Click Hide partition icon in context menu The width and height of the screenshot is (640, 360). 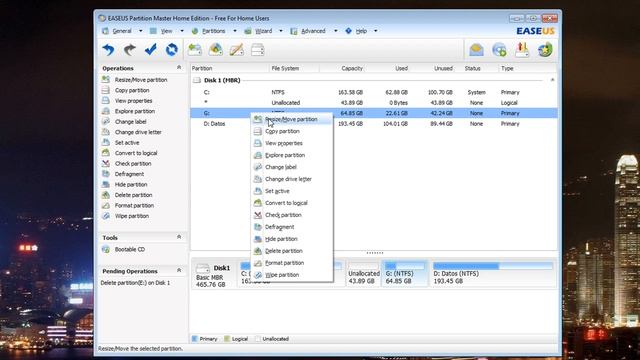[258, 239]
